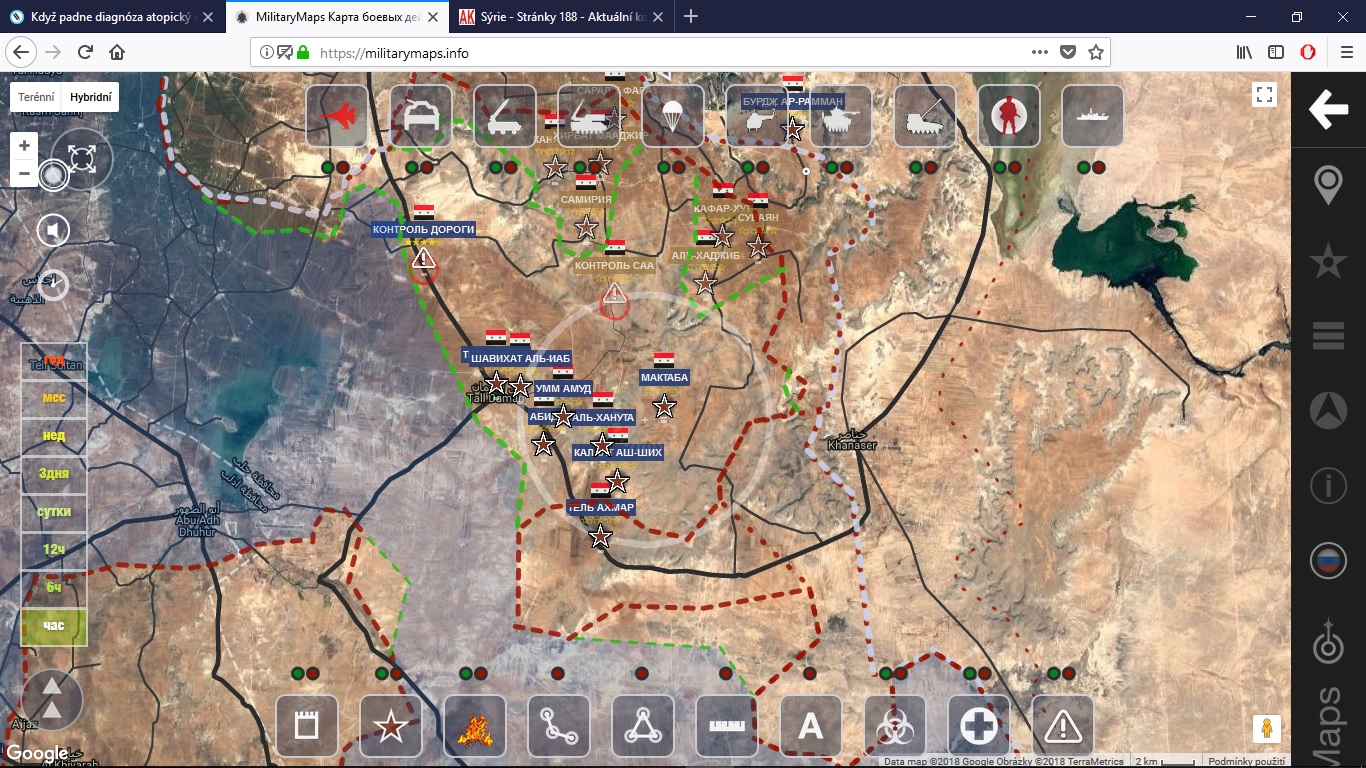Open the Terénní map type menu
Image resolution: width=1366 pixels, height=768 pixels.
(36, 97)
